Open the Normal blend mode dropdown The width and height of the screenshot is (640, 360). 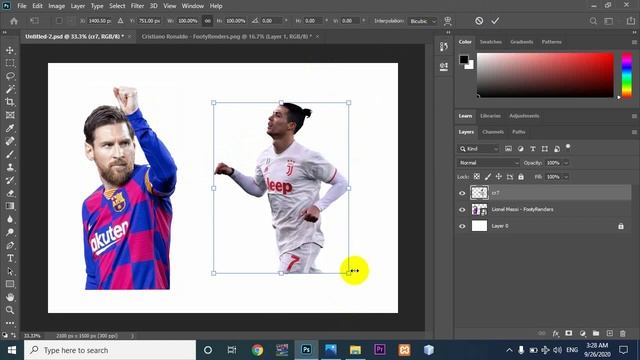pyautogui.click(x=488, y=163)
